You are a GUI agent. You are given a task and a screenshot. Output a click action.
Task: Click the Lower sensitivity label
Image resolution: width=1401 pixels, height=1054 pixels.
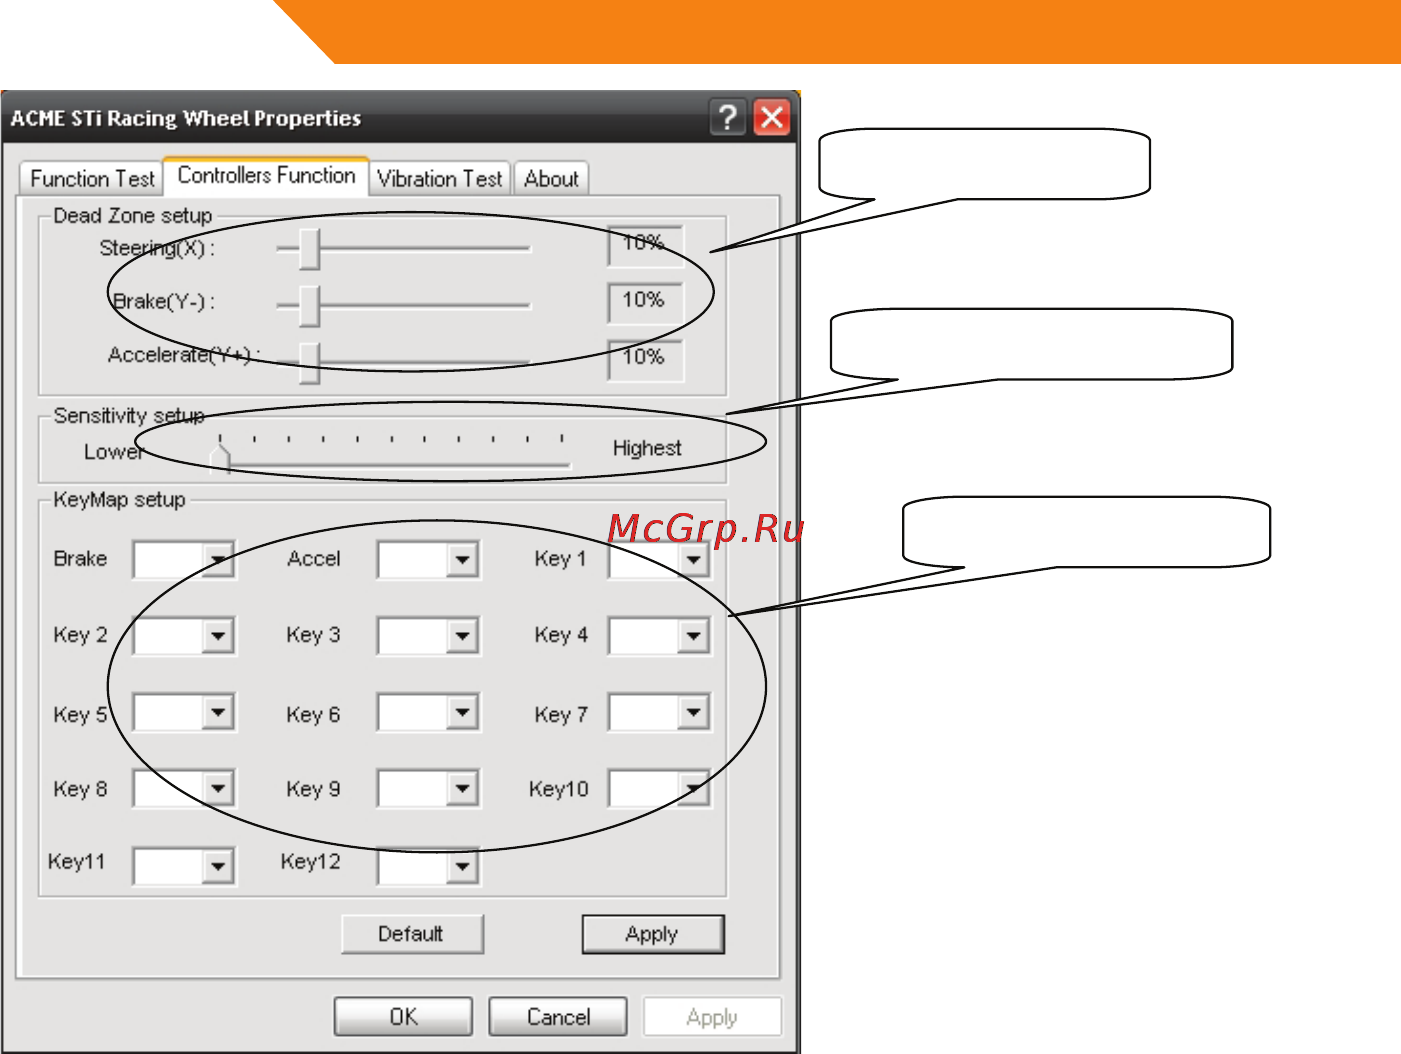[113, 452]
